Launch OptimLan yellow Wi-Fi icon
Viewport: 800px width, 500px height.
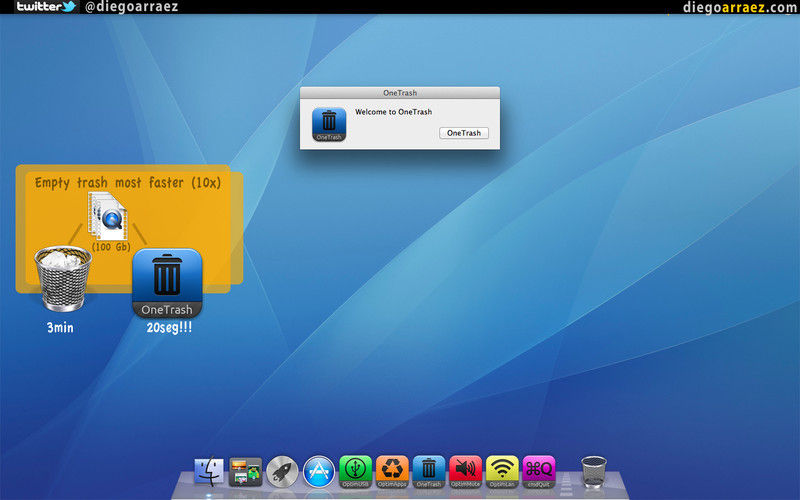pos(502,471)
